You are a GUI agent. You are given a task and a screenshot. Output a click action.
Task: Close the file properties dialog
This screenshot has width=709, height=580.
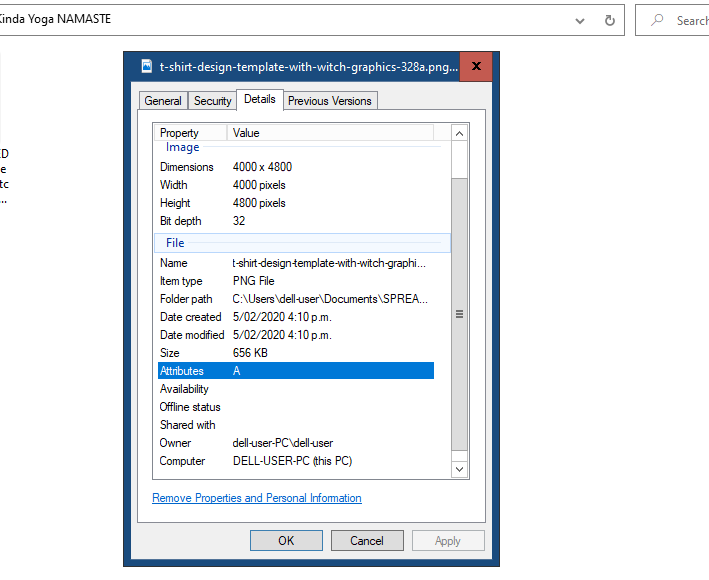point(475,67)
